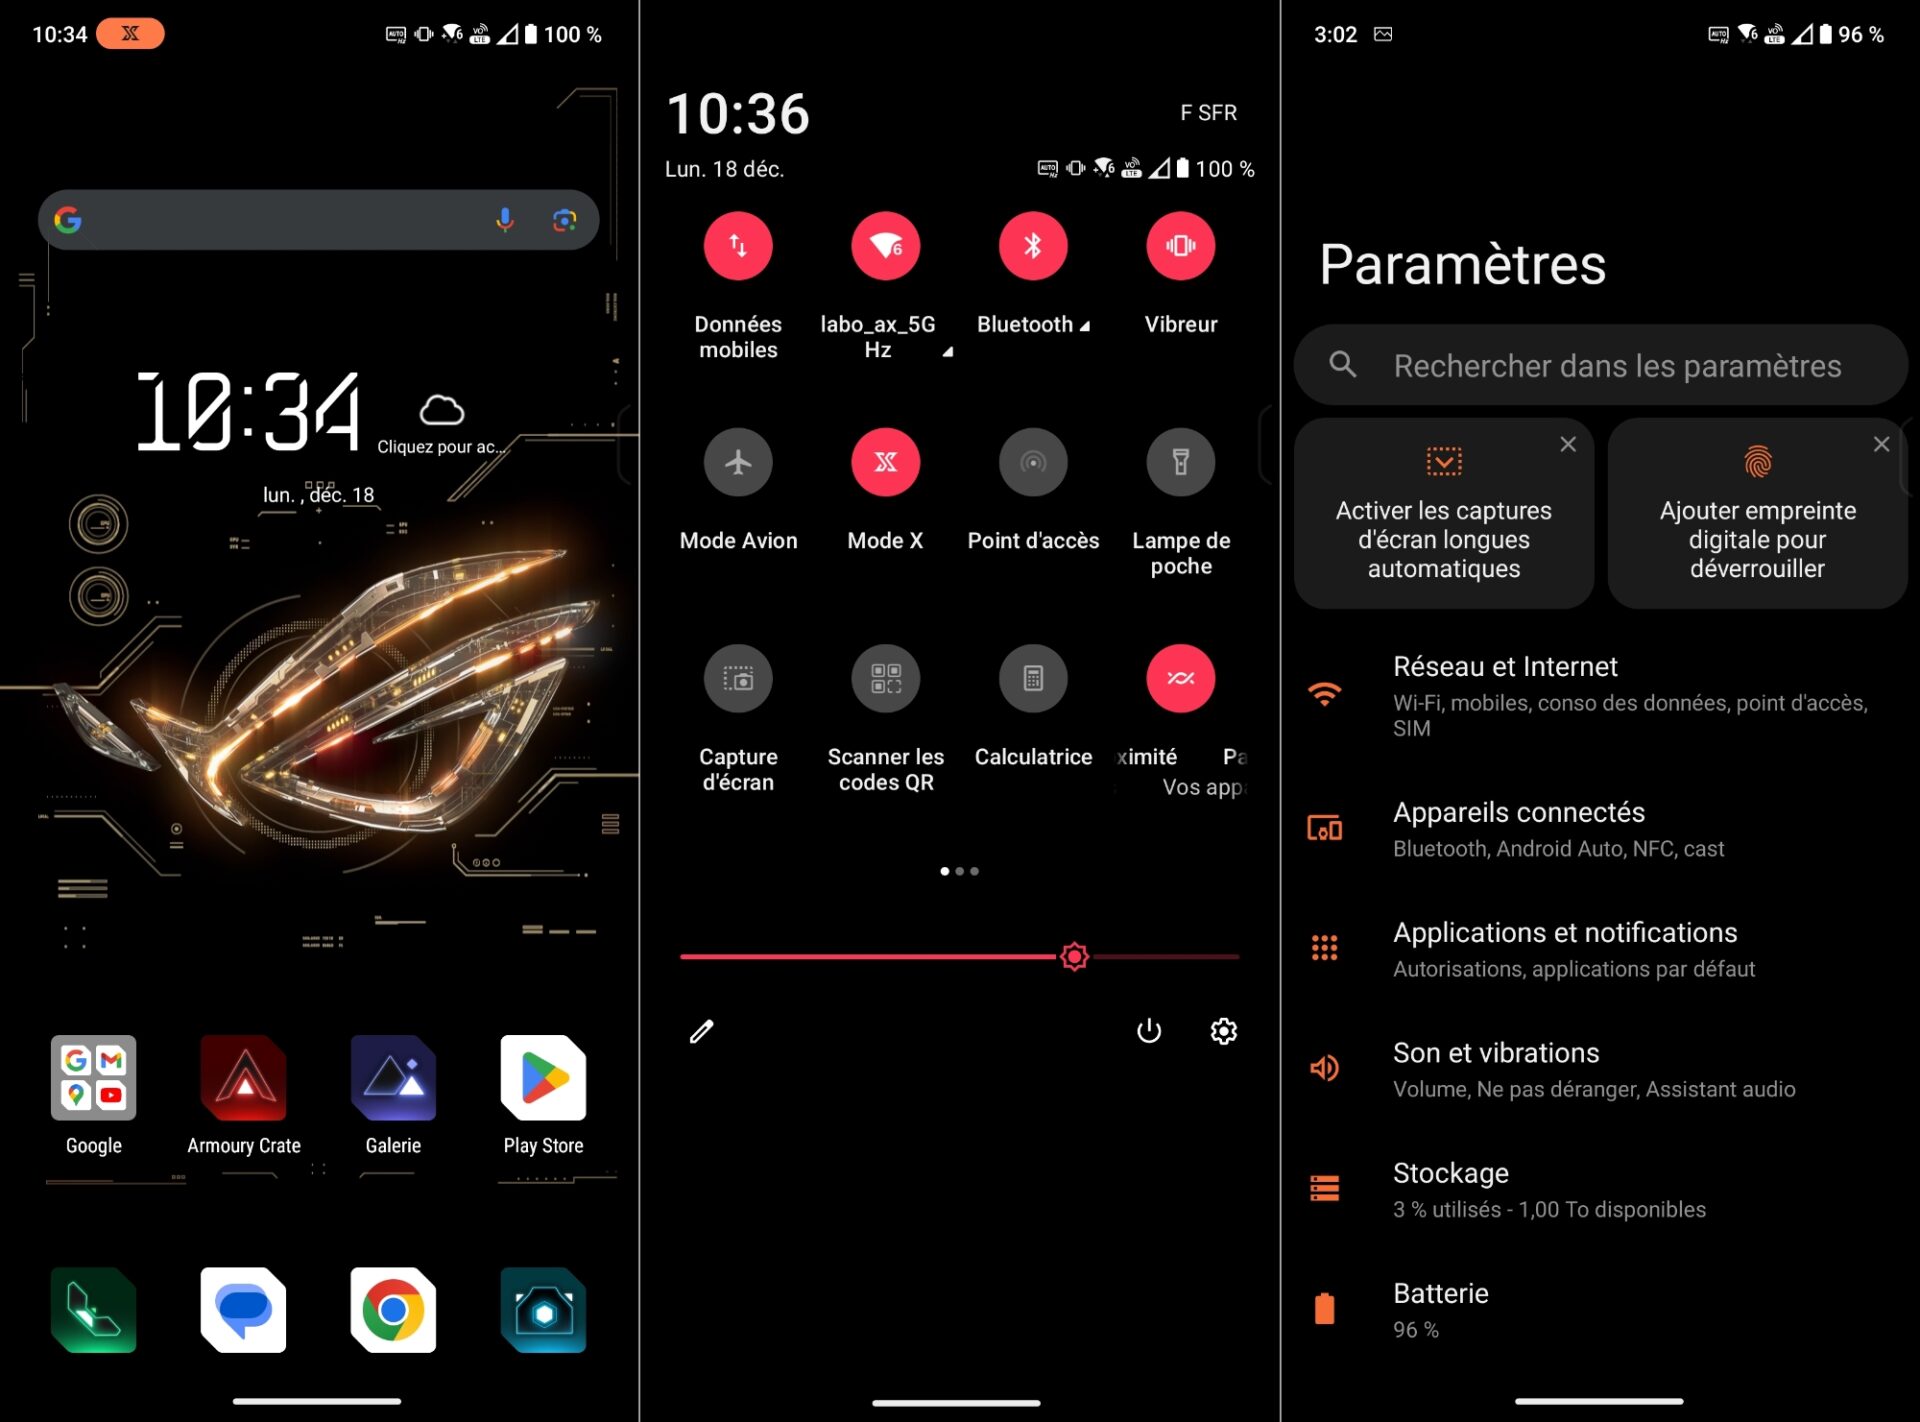Dismiss Activer les captures d'écran longues suggestion
This screenshot has height=1422, width=1920.
(1568, 444)
